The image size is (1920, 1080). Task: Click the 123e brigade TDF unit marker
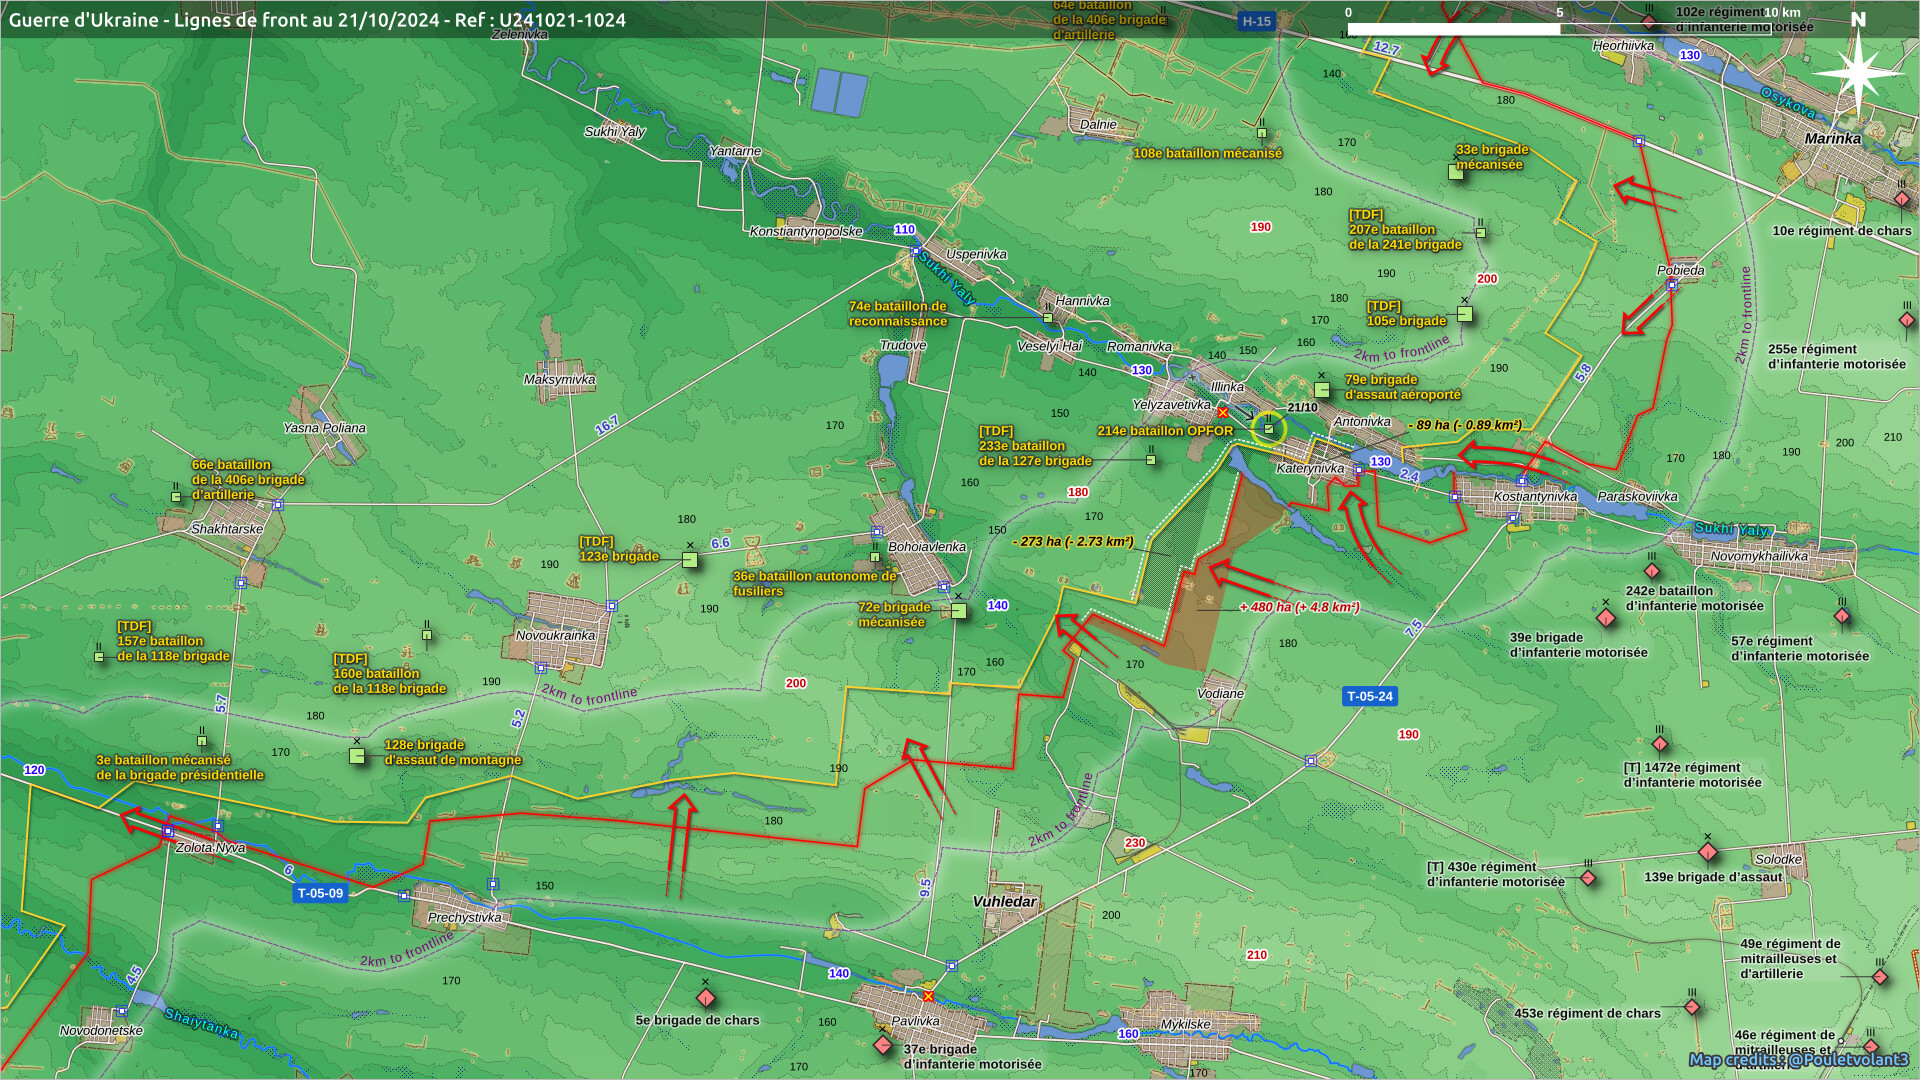click(690, 560)
